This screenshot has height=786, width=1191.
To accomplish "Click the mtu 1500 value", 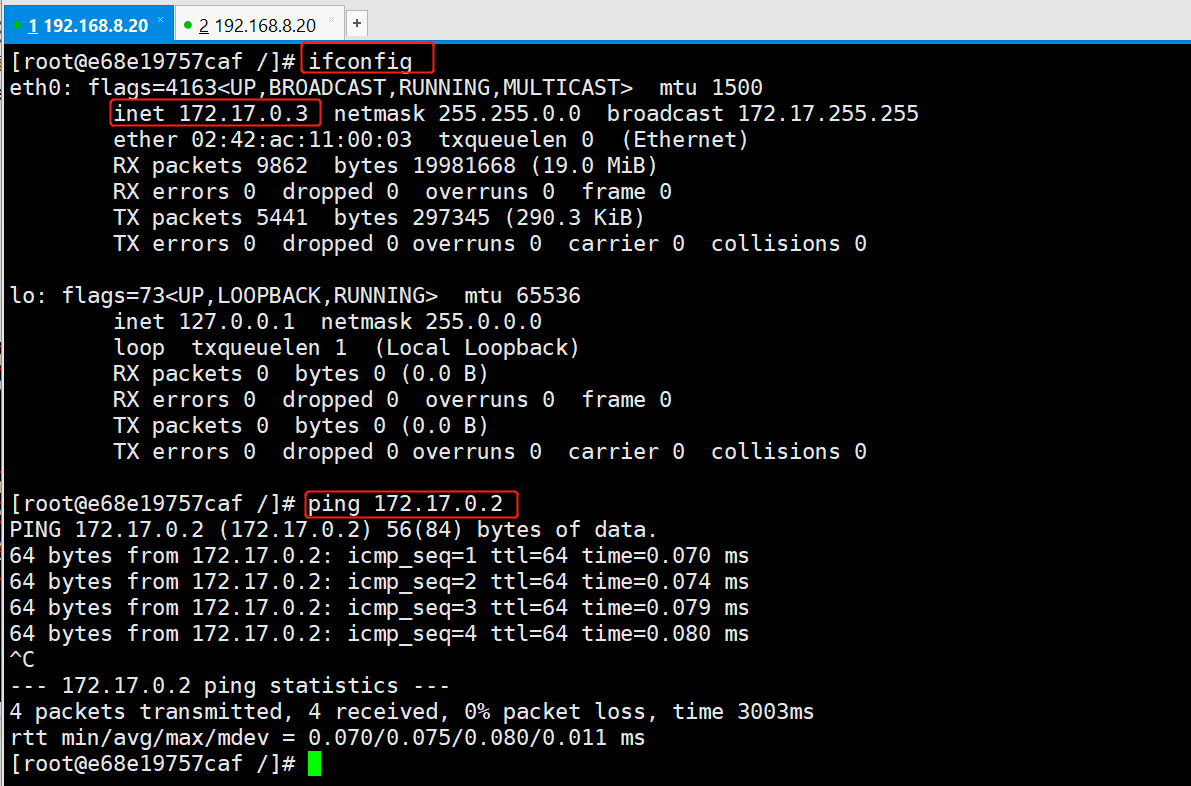I will coord(711,87).
